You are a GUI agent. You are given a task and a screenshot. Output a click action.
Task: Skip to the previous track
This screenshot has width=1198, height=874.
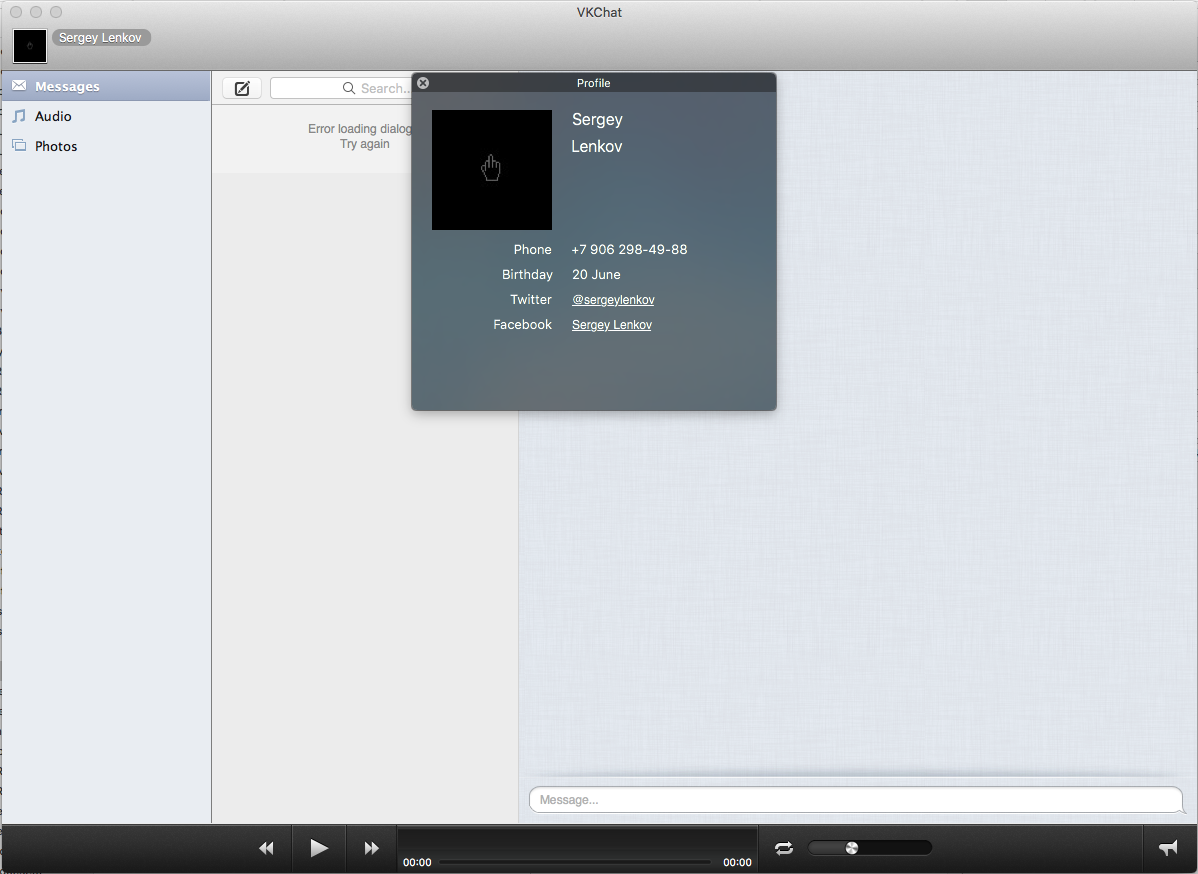pyautogui.click(x=266, y=848)
